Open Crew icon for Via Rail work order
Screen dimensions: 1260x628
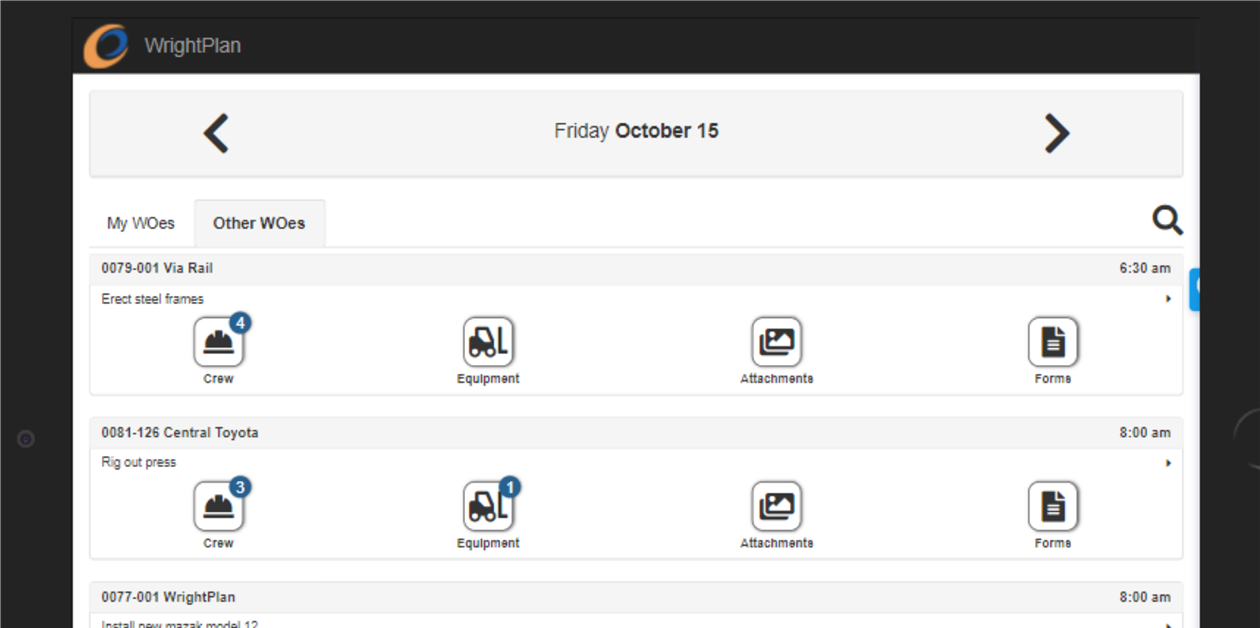218,343
